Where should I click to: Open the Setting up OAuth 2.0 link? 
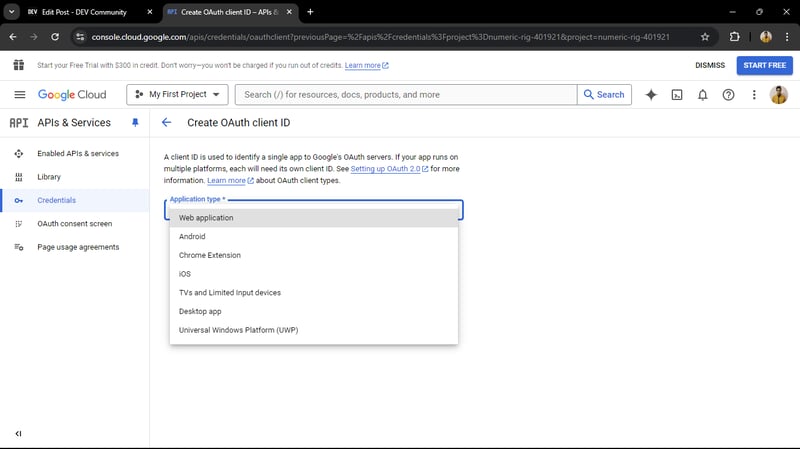coord(389,169)
